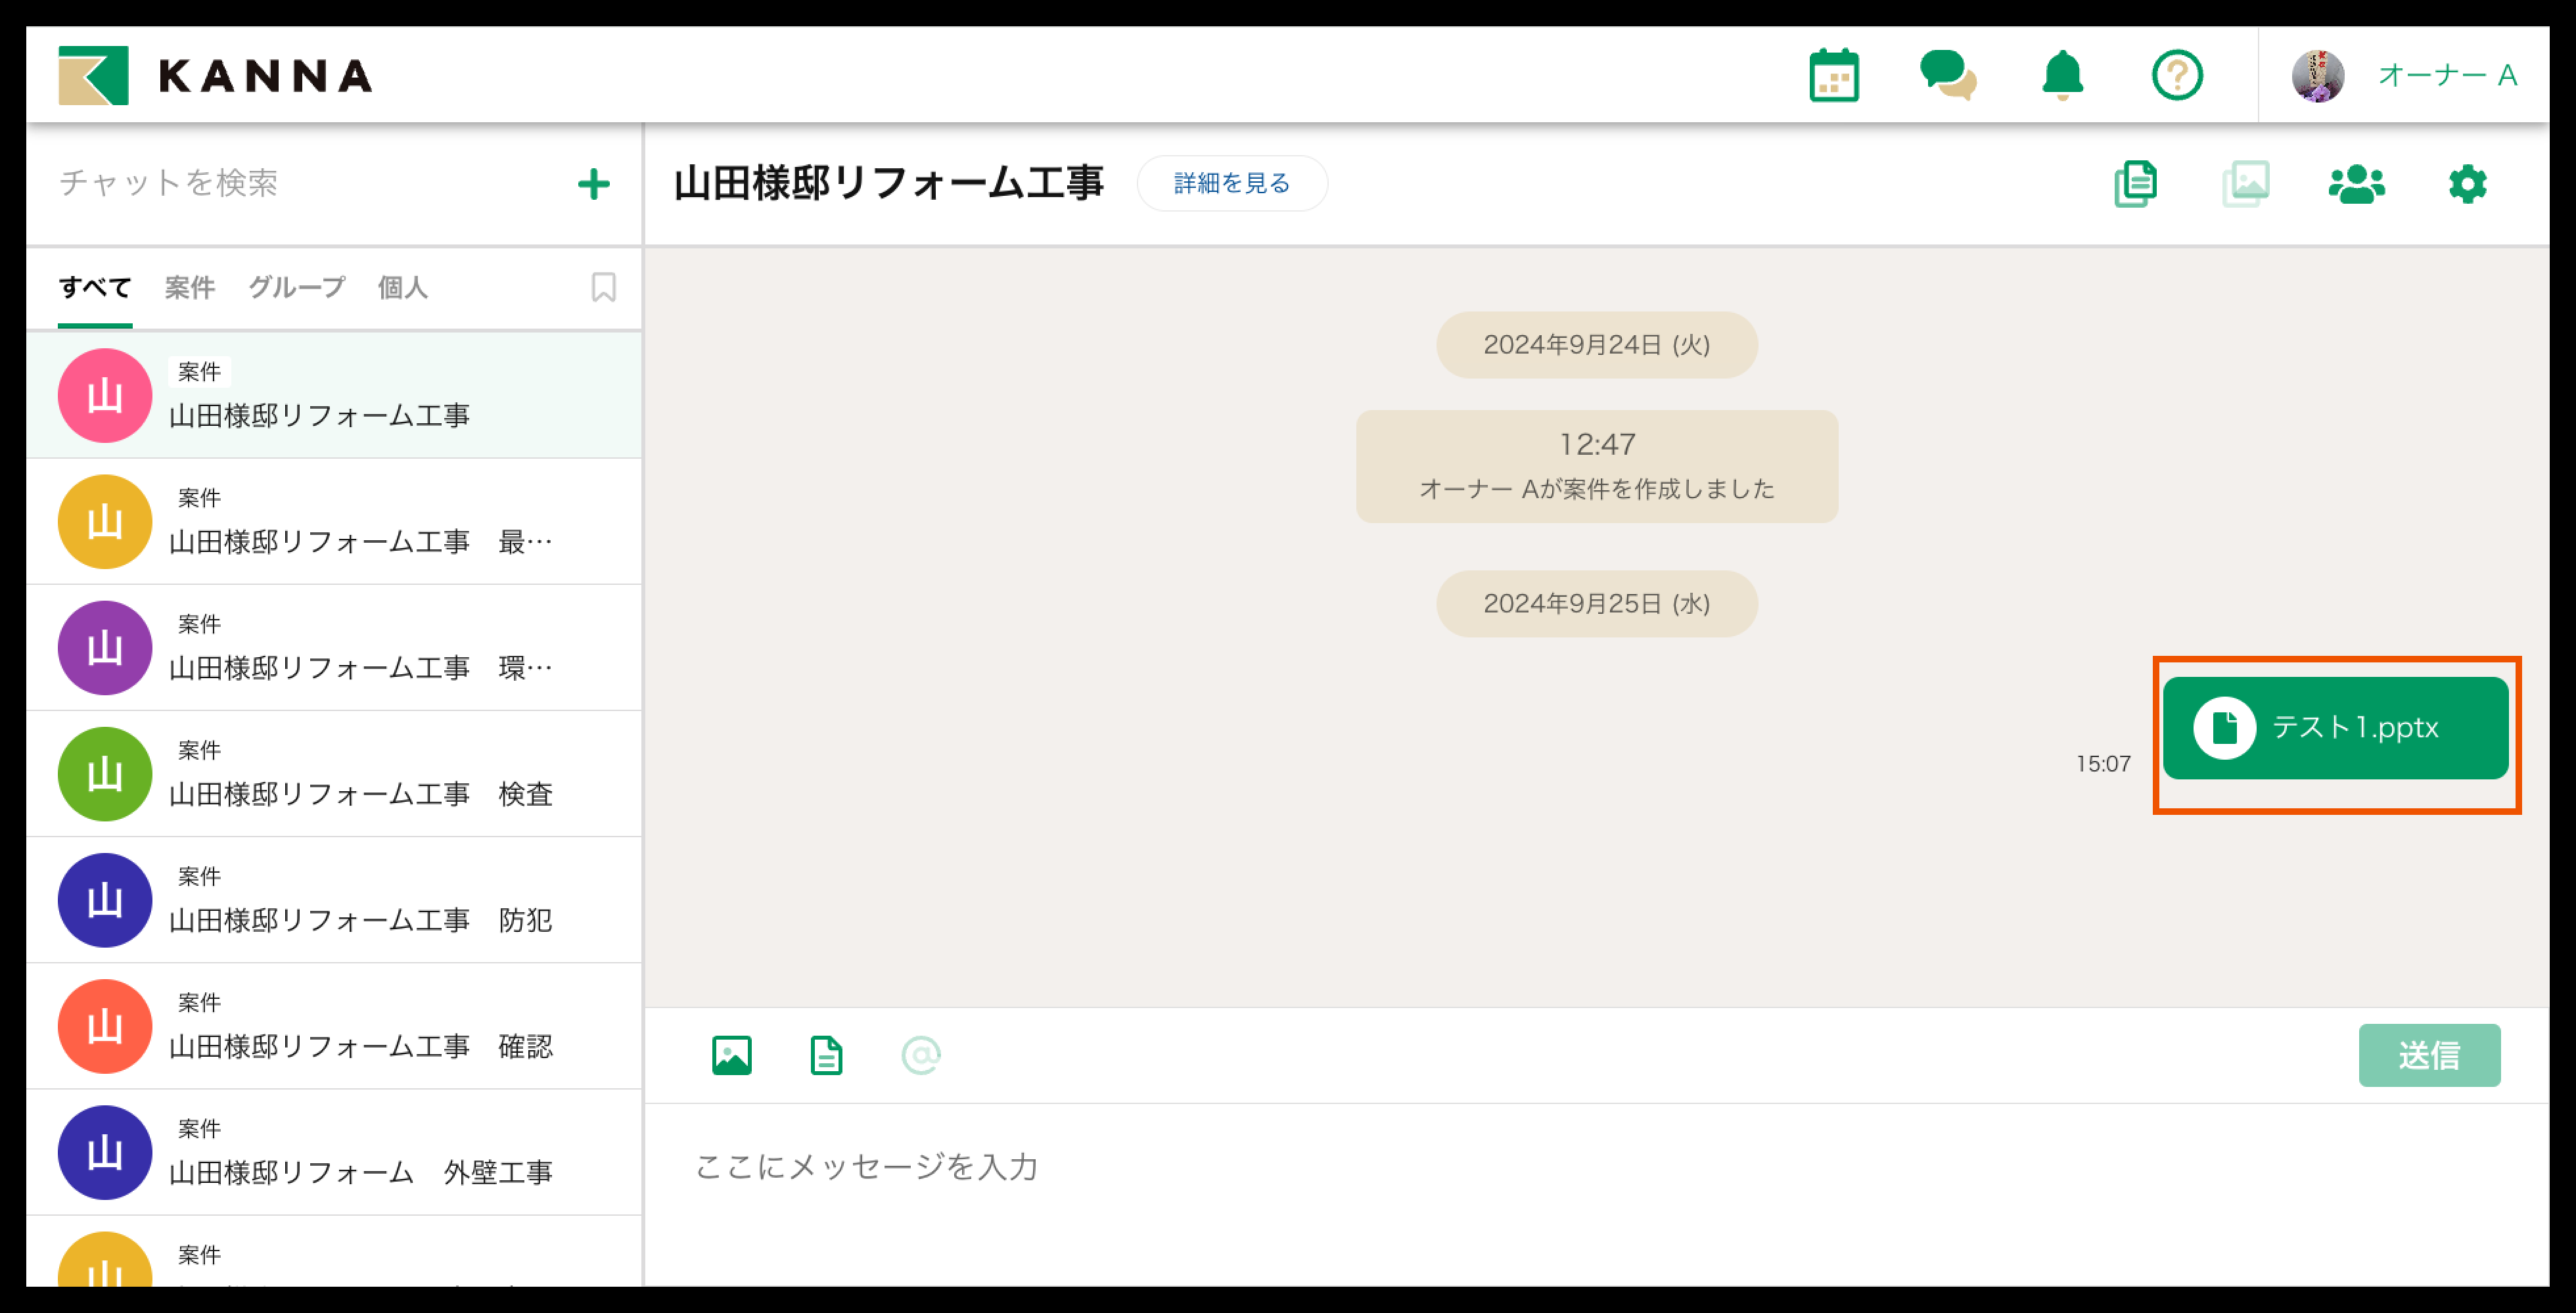
Task: Switch to the 案件 tab
Action: tap(189, 288)
